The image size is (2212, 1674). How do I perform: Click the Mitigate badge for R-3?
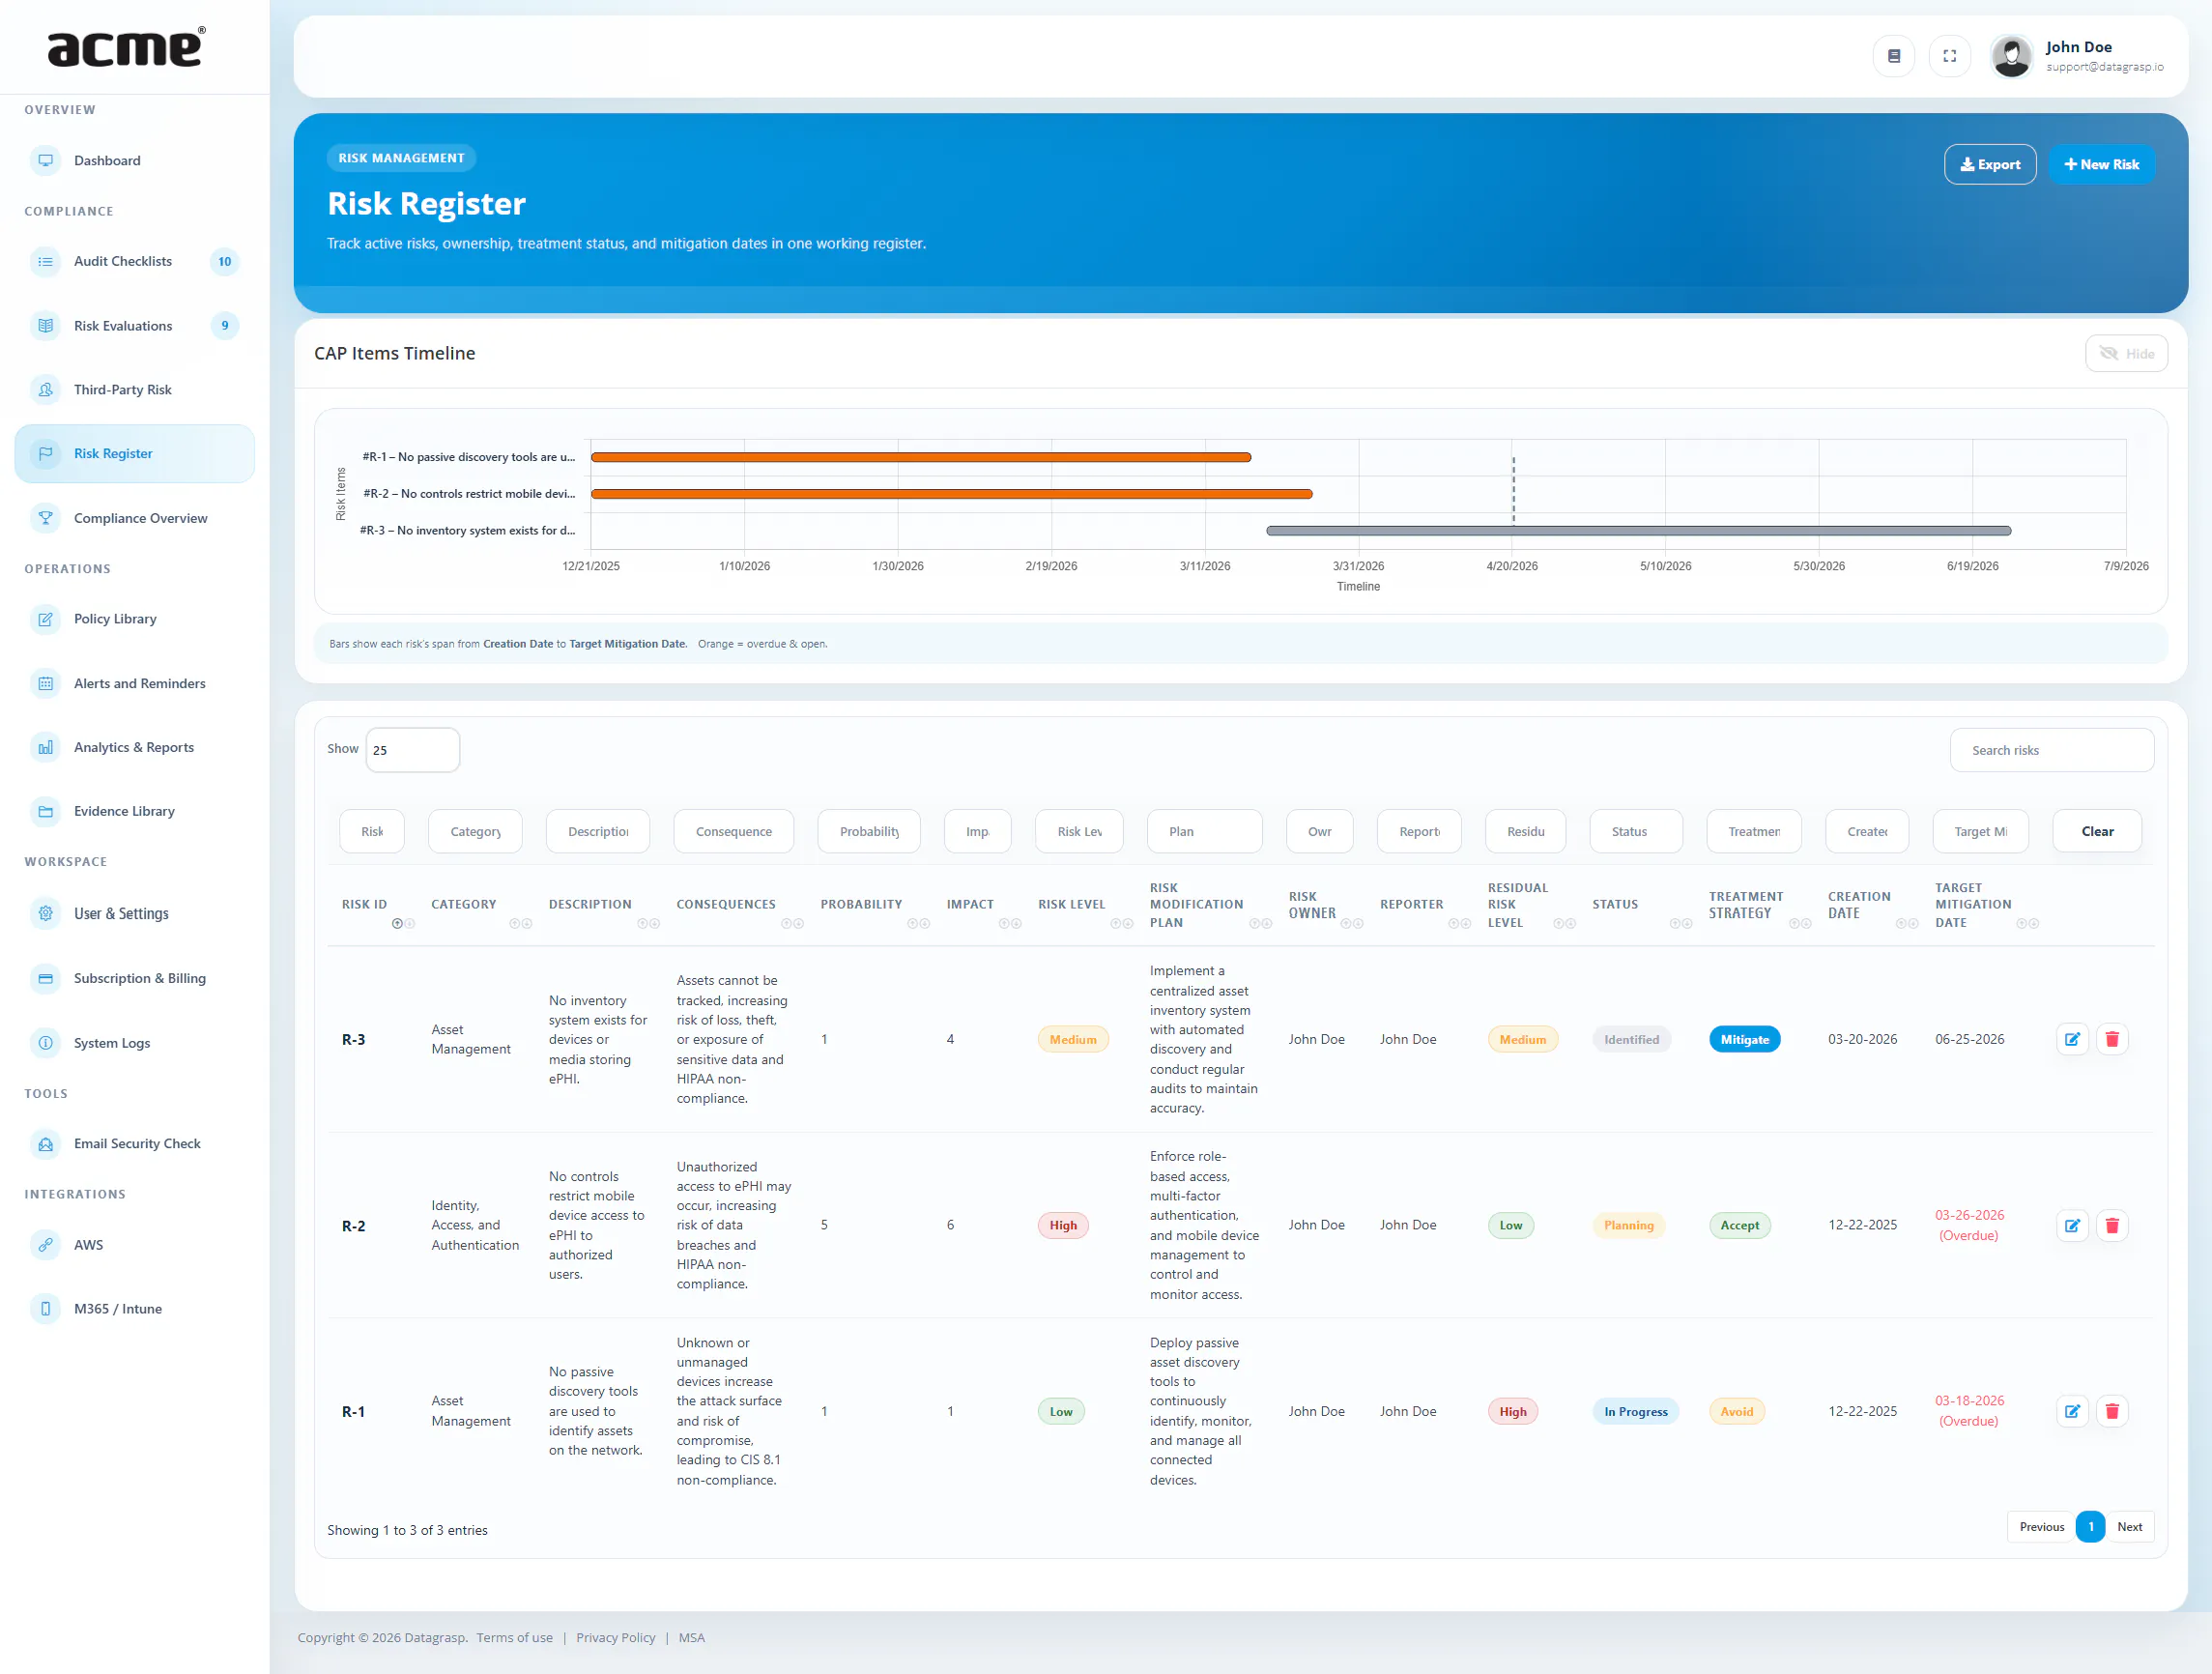pos(1744,1039)
